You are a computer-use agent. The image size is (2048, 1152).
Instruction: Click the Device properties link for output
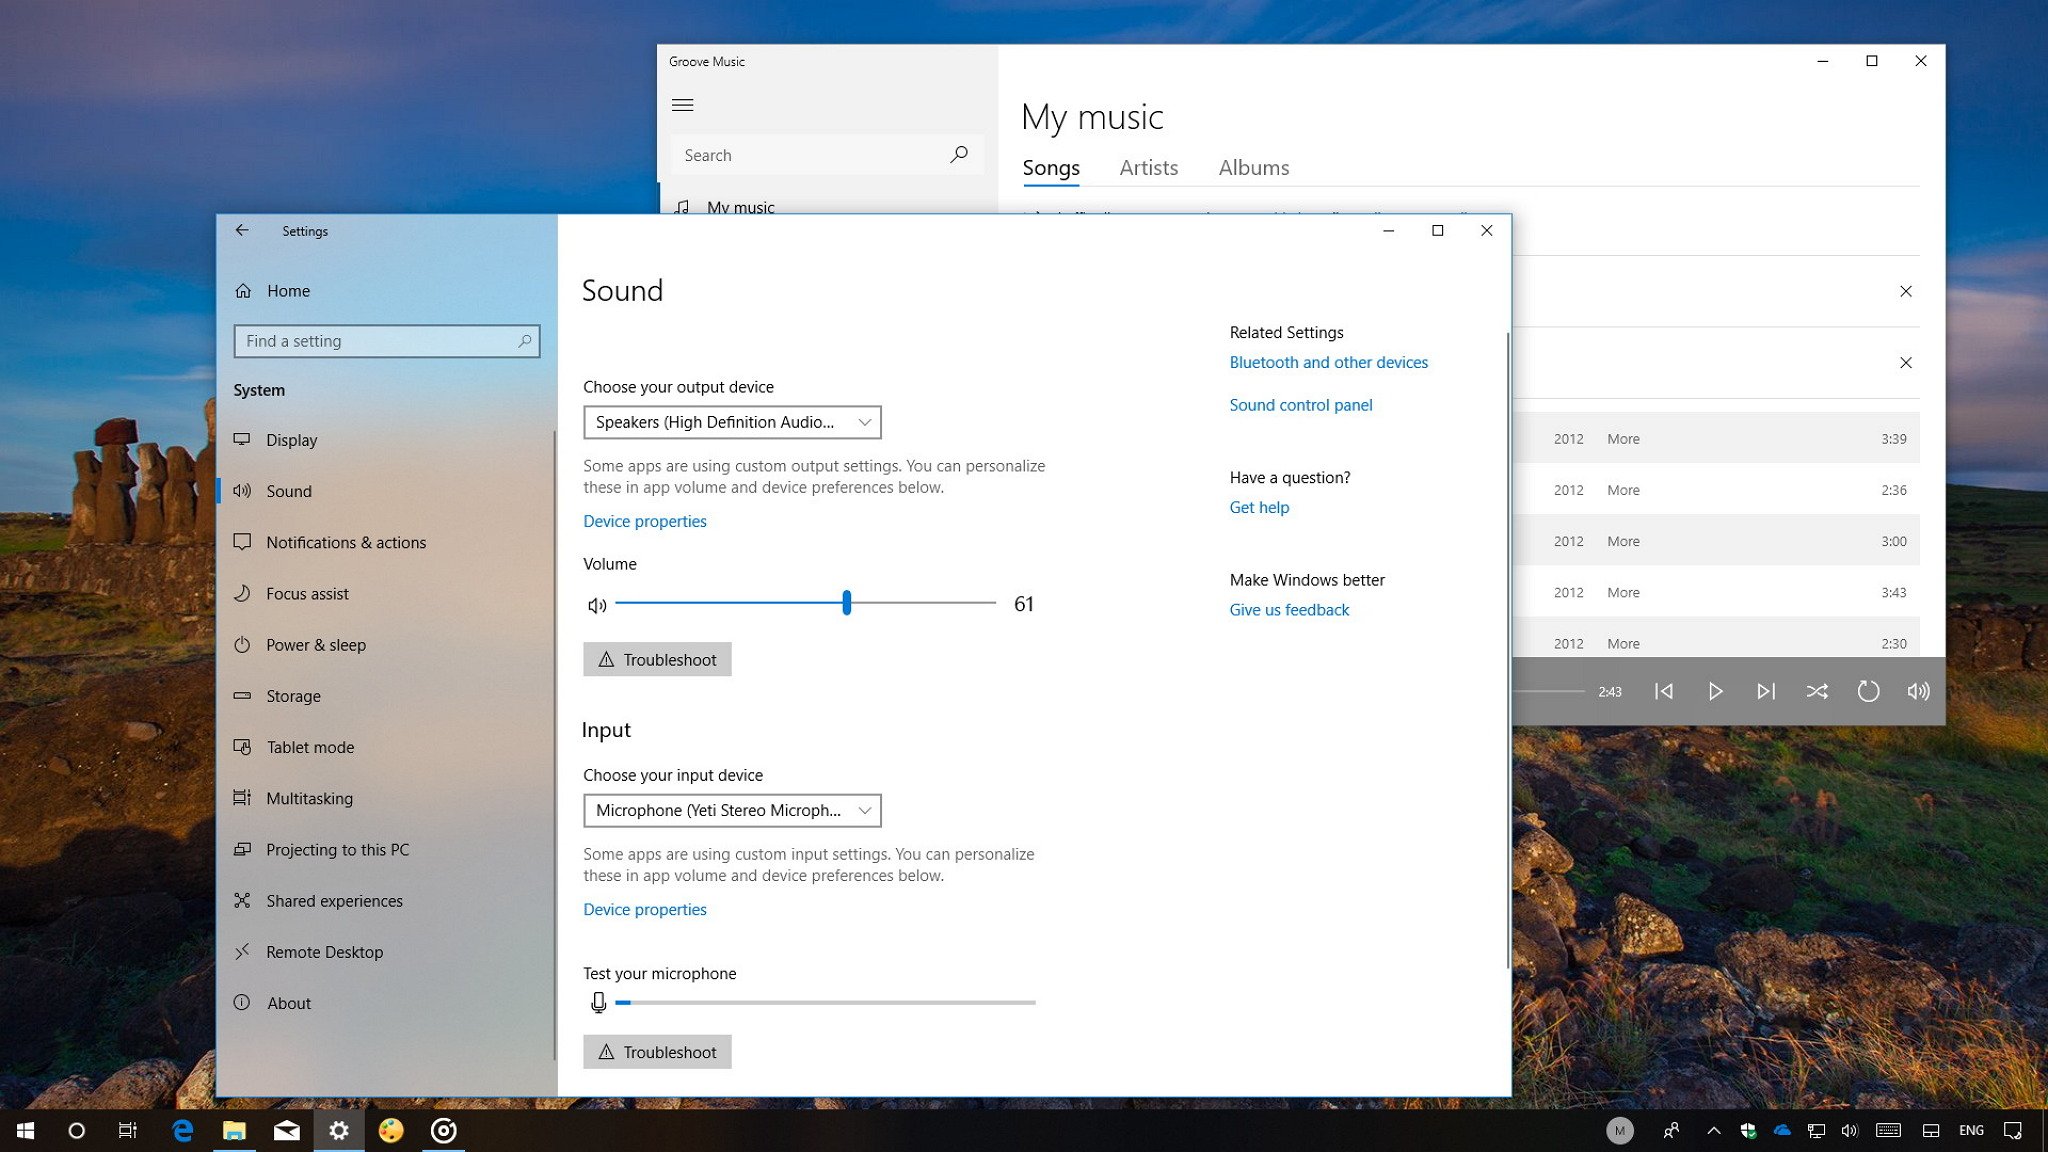[644, 520]
